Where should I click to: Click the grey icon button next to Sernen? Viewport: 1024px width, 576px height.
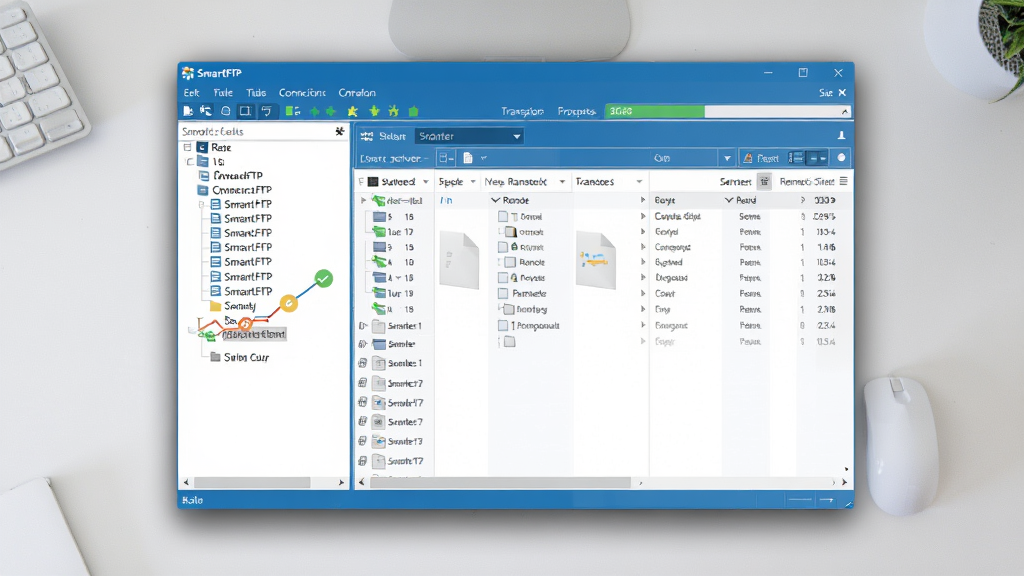(x=764, y=182)
